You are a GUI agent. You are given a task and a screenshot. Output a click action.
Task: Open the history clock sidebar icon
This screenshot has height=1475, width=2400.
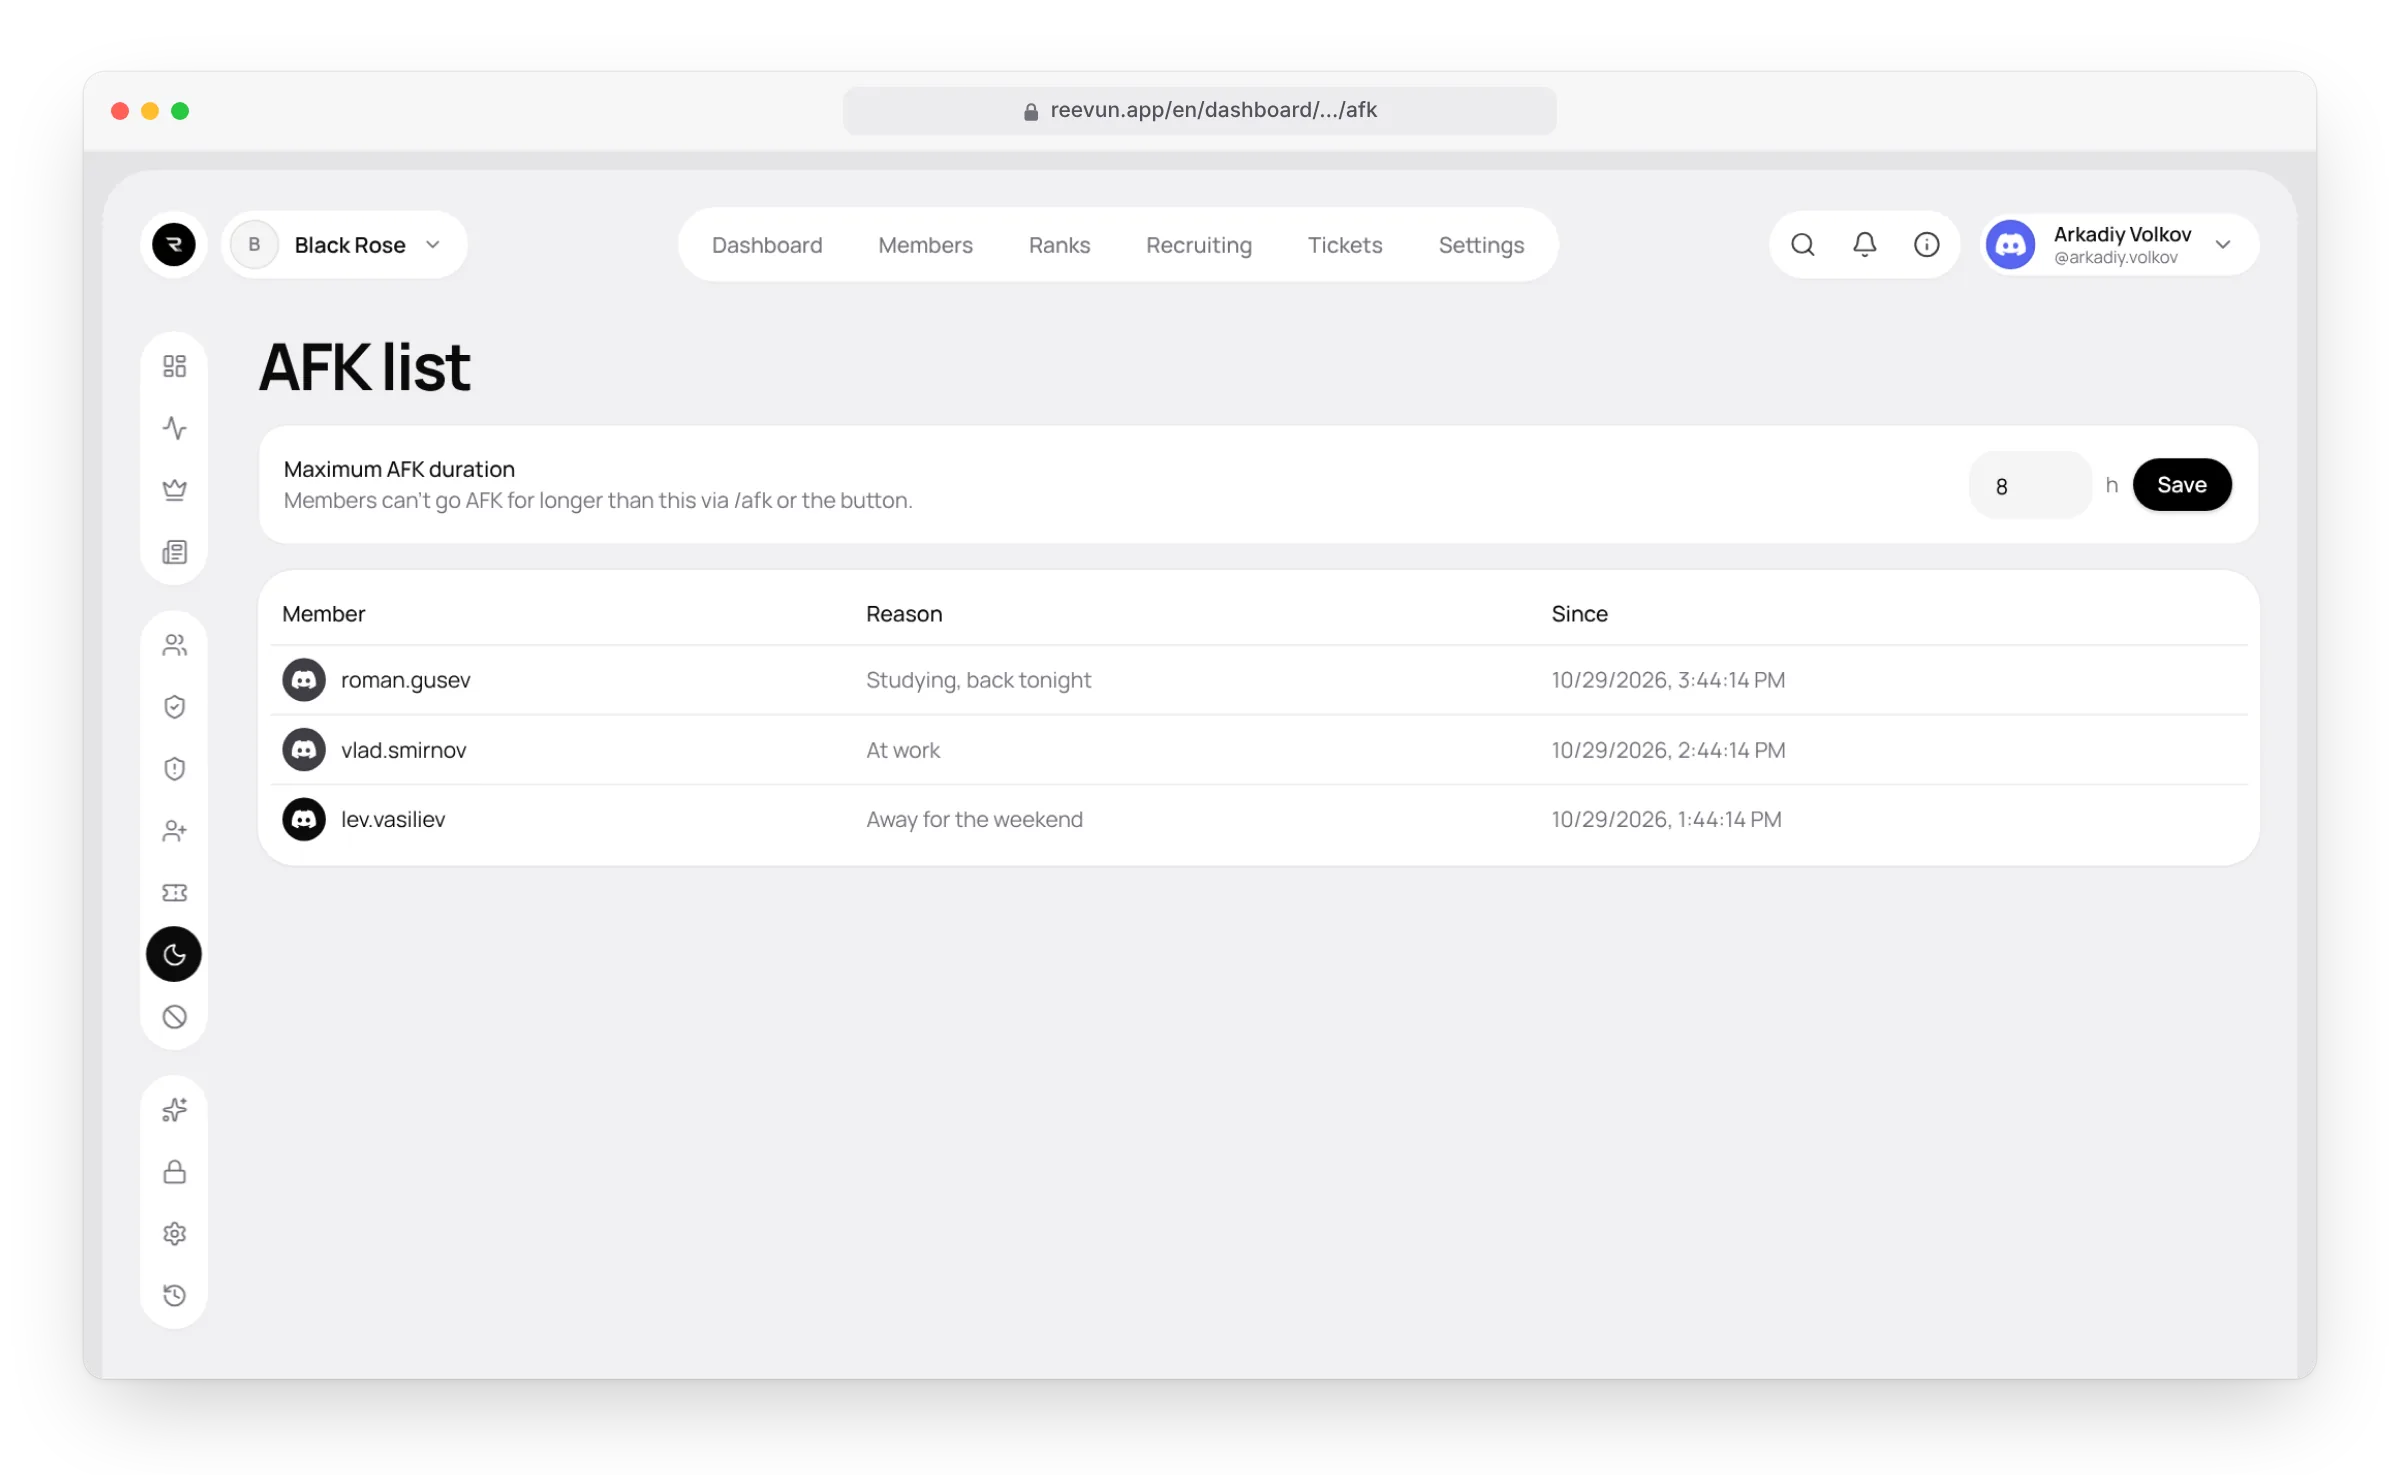point(174,1296)
